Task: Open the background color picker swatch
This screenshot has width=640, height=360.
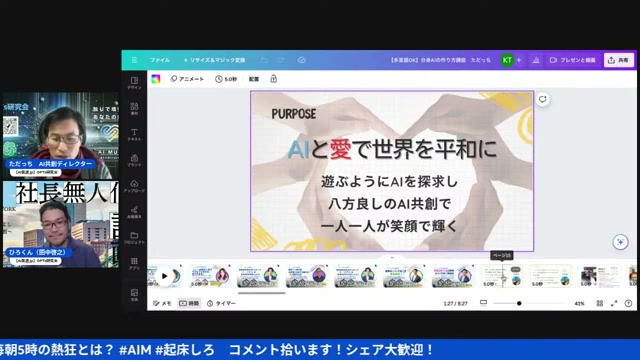Action: (x=156, y=79)
